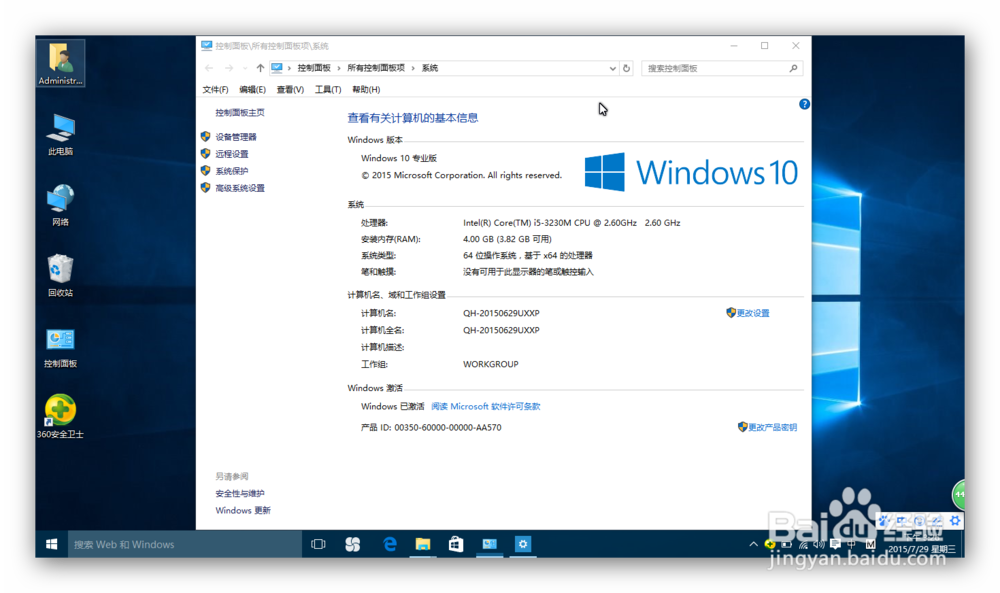Open File Explorer from the taskbar
Image resolution: width=1000 pixels, height=593 pixels.
coord(423,544)
